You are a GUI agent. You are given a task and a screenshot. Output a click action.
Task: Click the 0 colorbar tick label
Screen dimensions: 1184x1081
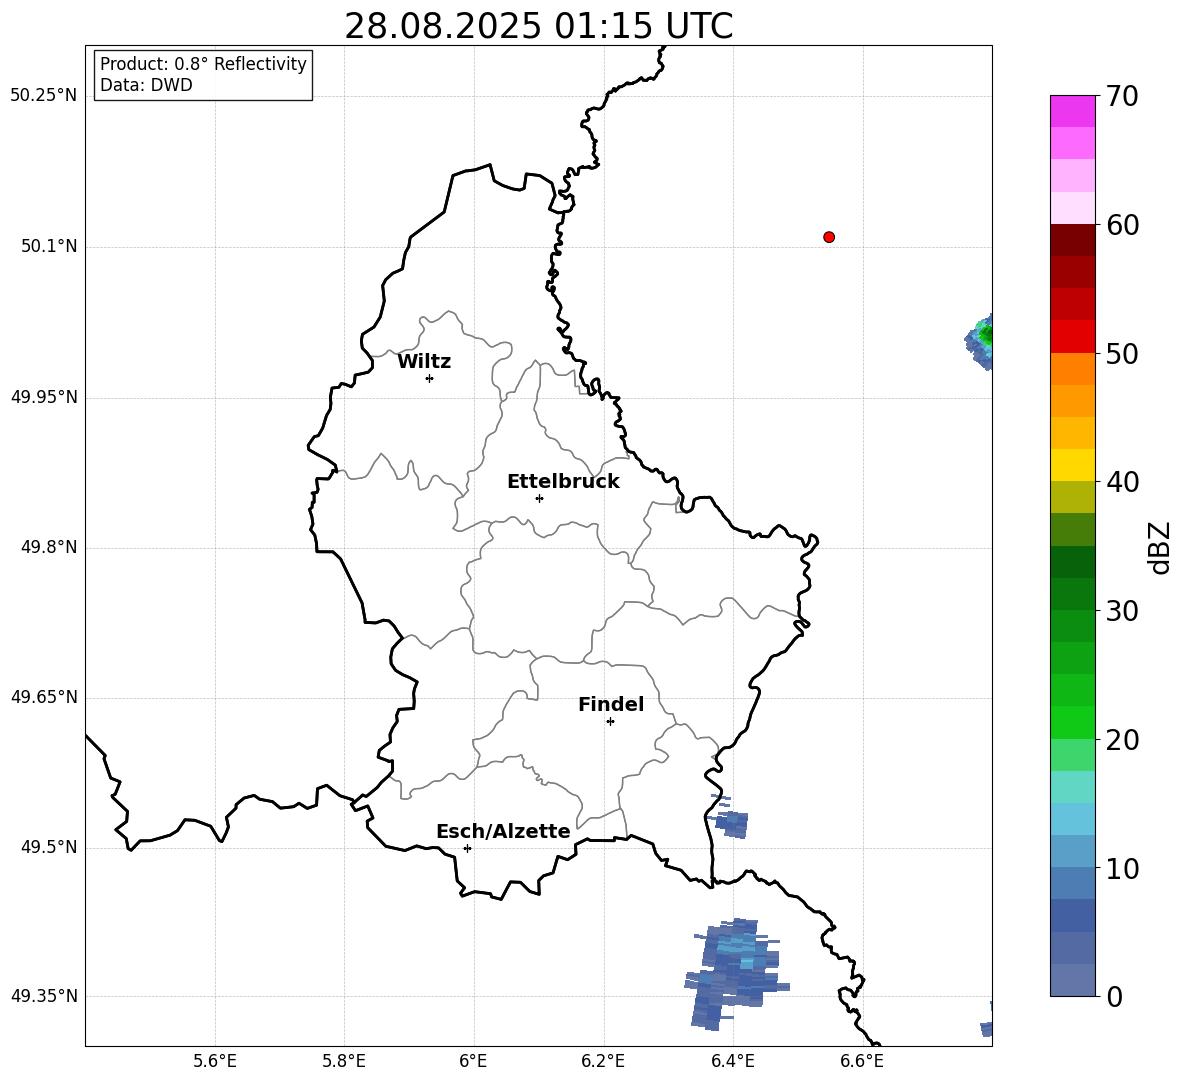click(1114, 996)
